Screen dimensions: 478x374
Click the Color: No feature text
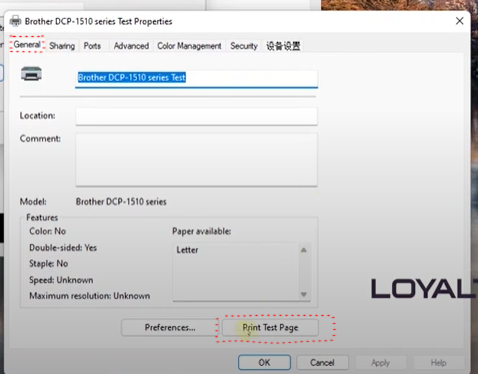coord(48,231)
